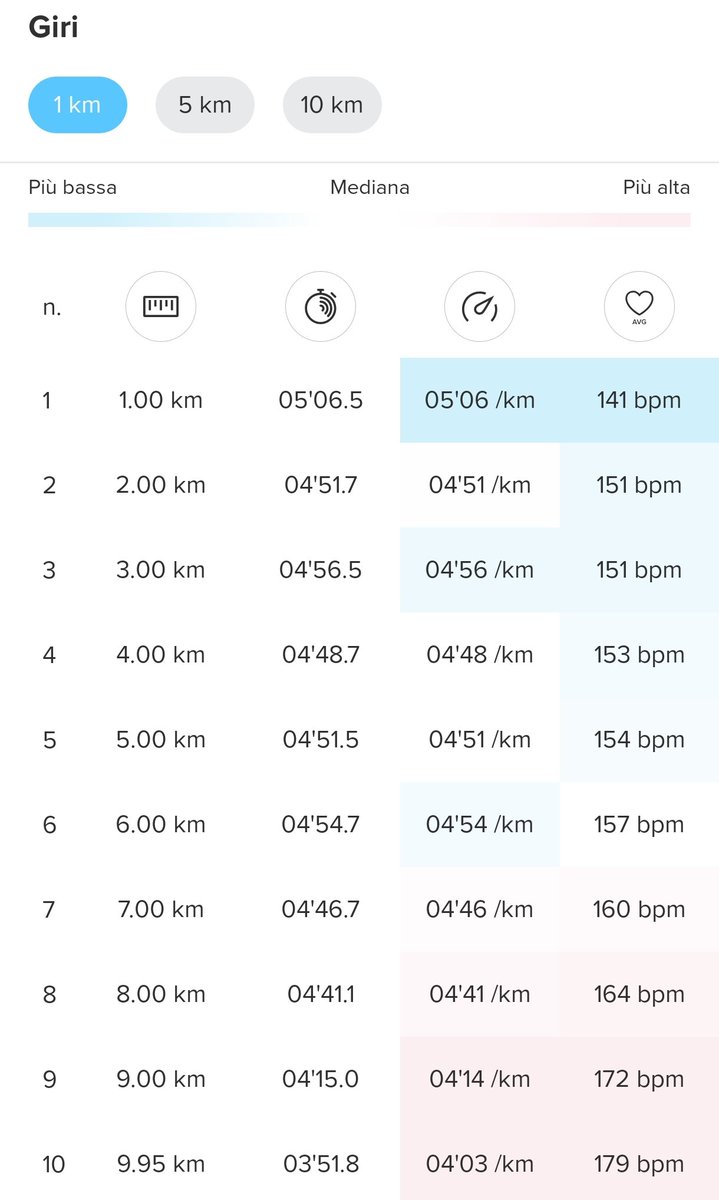Click the Più alta legend label
The width and height of the screenshot is (719, 1200).
click(656, 187)
